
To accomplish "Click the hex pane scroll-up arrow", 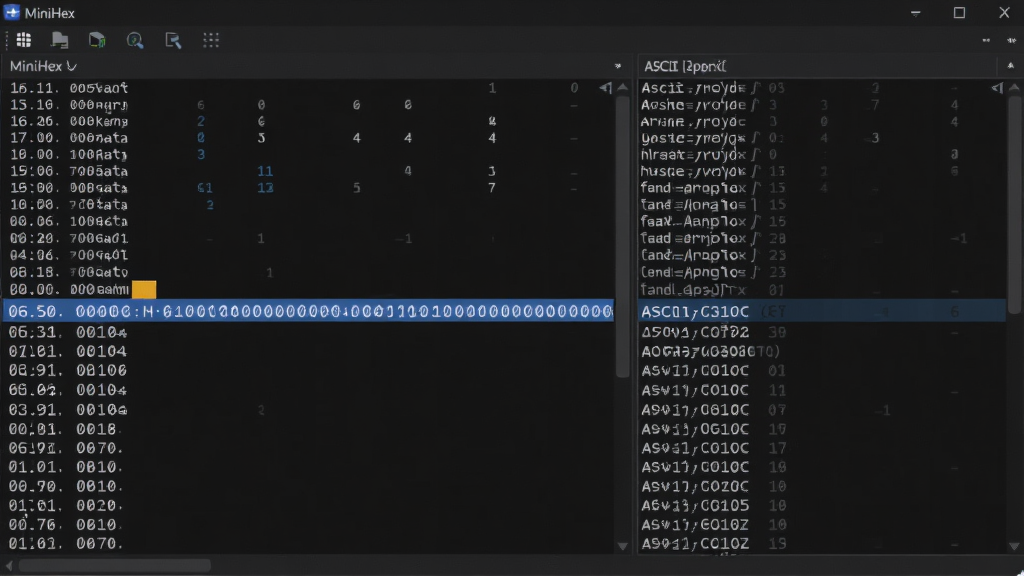I will (x=622, y=88).
